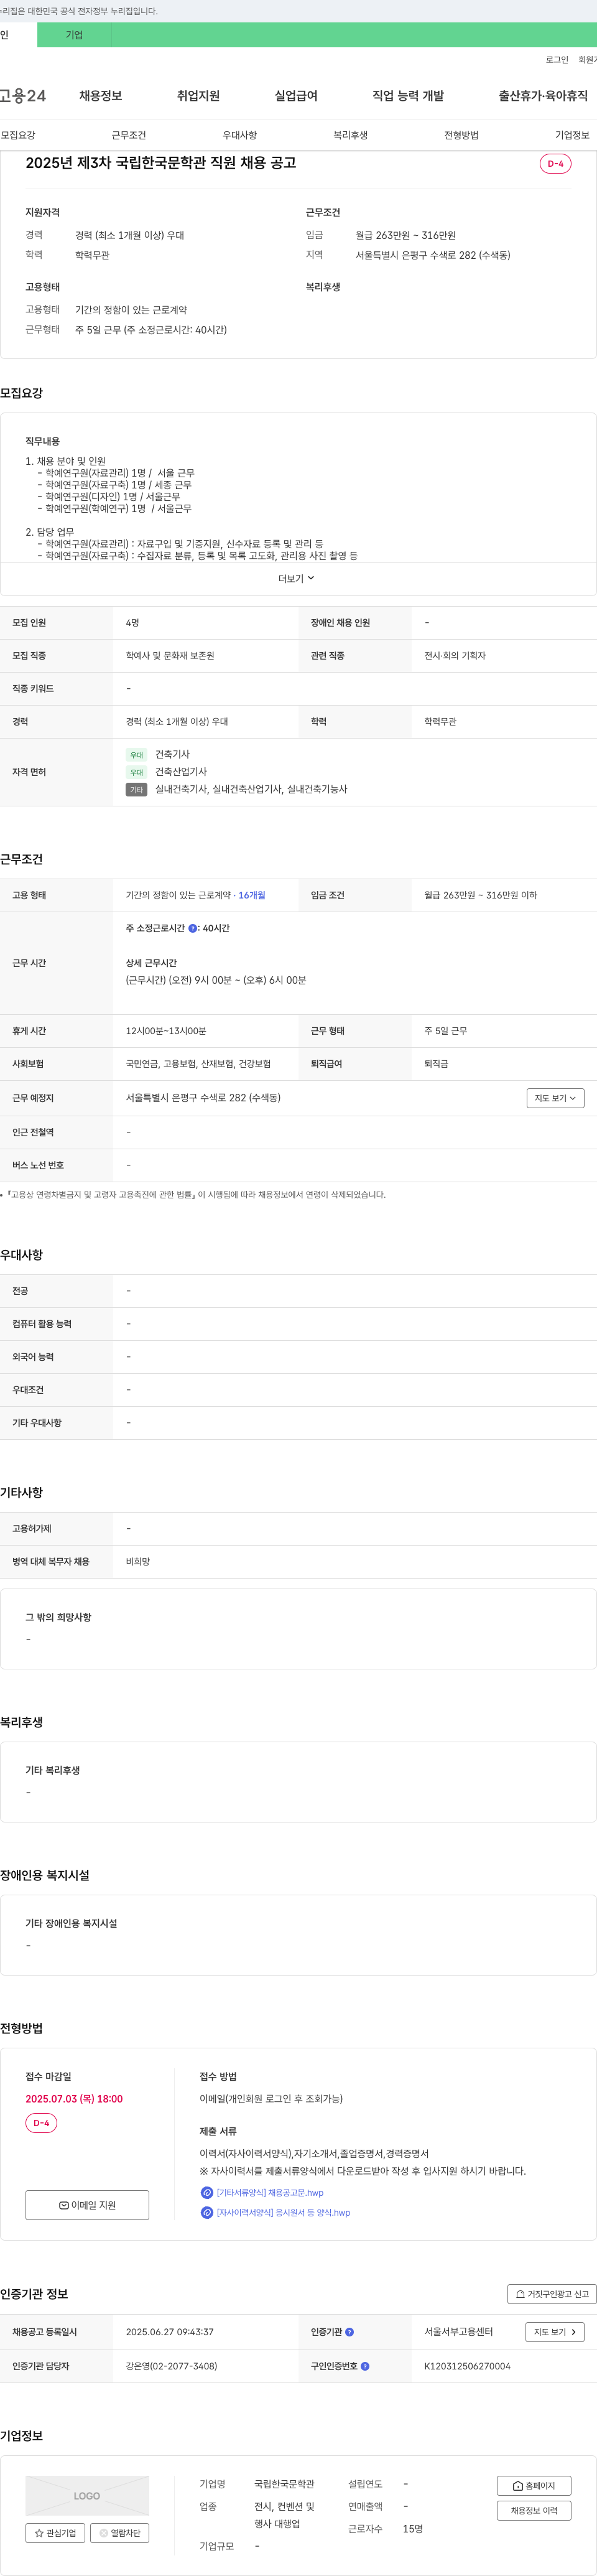The height and width of the screenshot is (2576, 597).
Task: Click the 근로자수 value 15명
Action: click(413, 2529)
